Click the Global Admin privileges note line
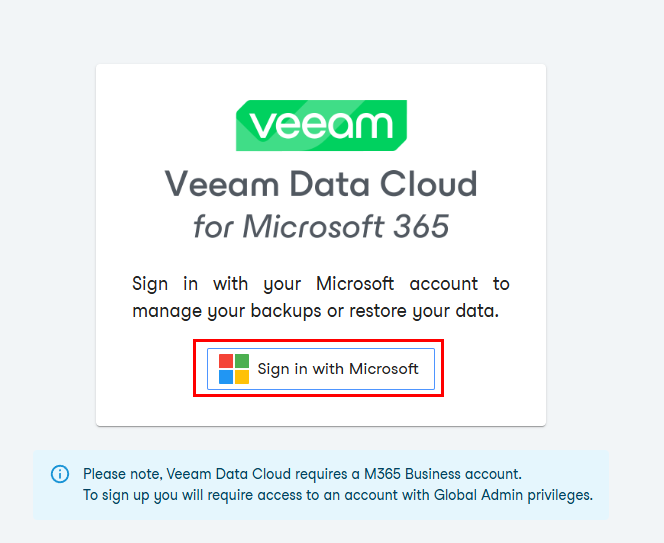 click(338, 495)
